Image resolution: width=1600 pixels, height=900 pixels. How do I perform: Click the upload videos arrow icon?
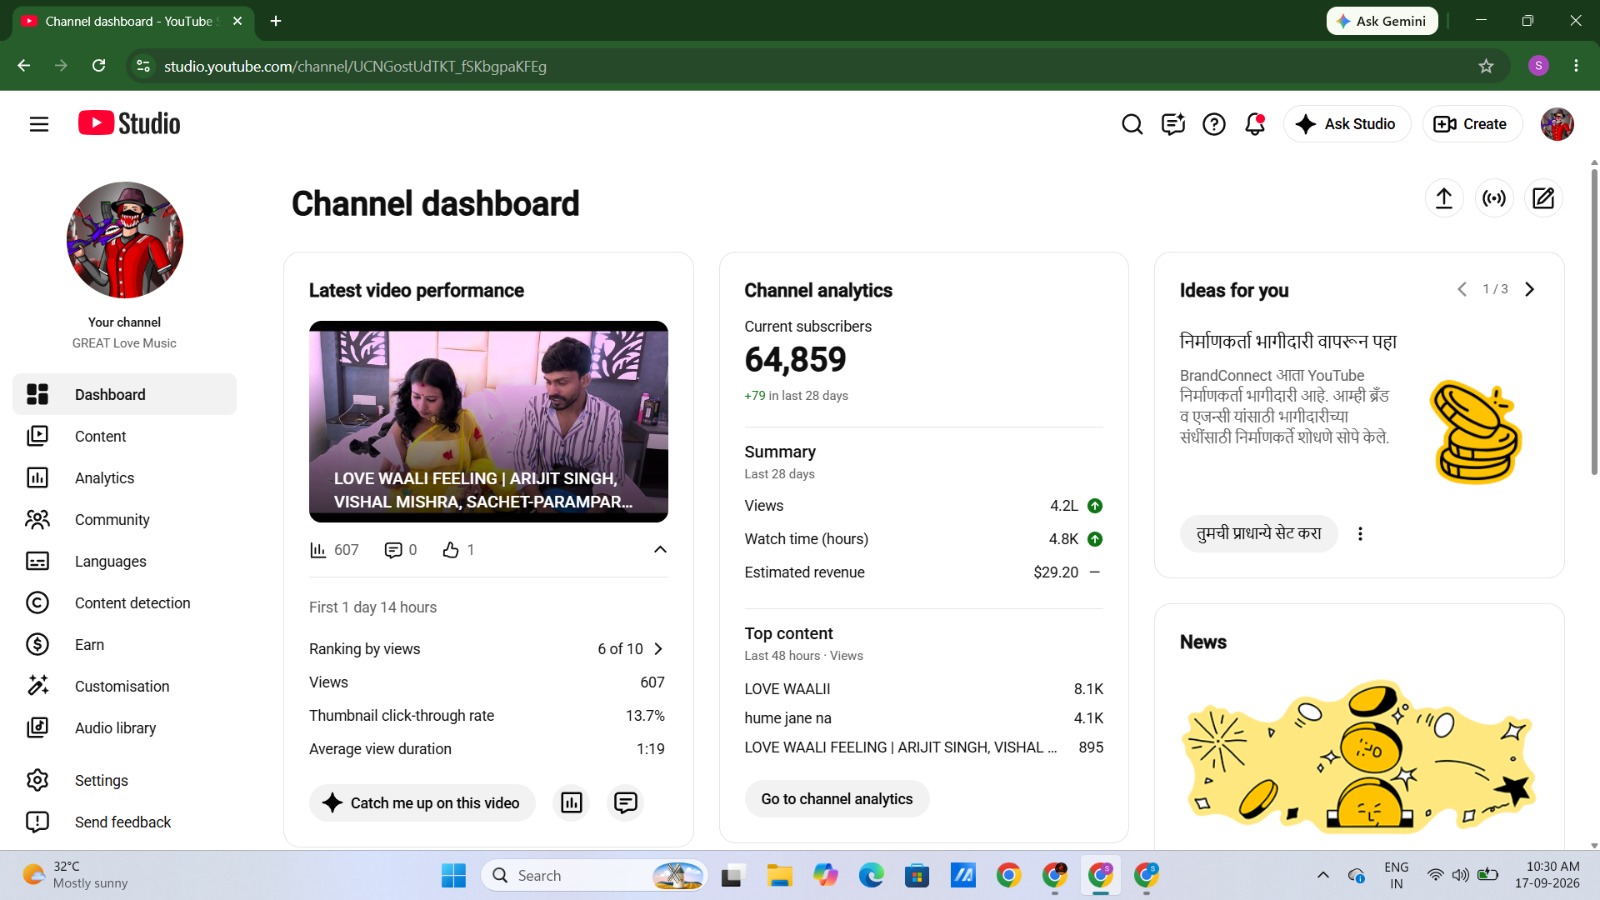tap(1444, 198)
